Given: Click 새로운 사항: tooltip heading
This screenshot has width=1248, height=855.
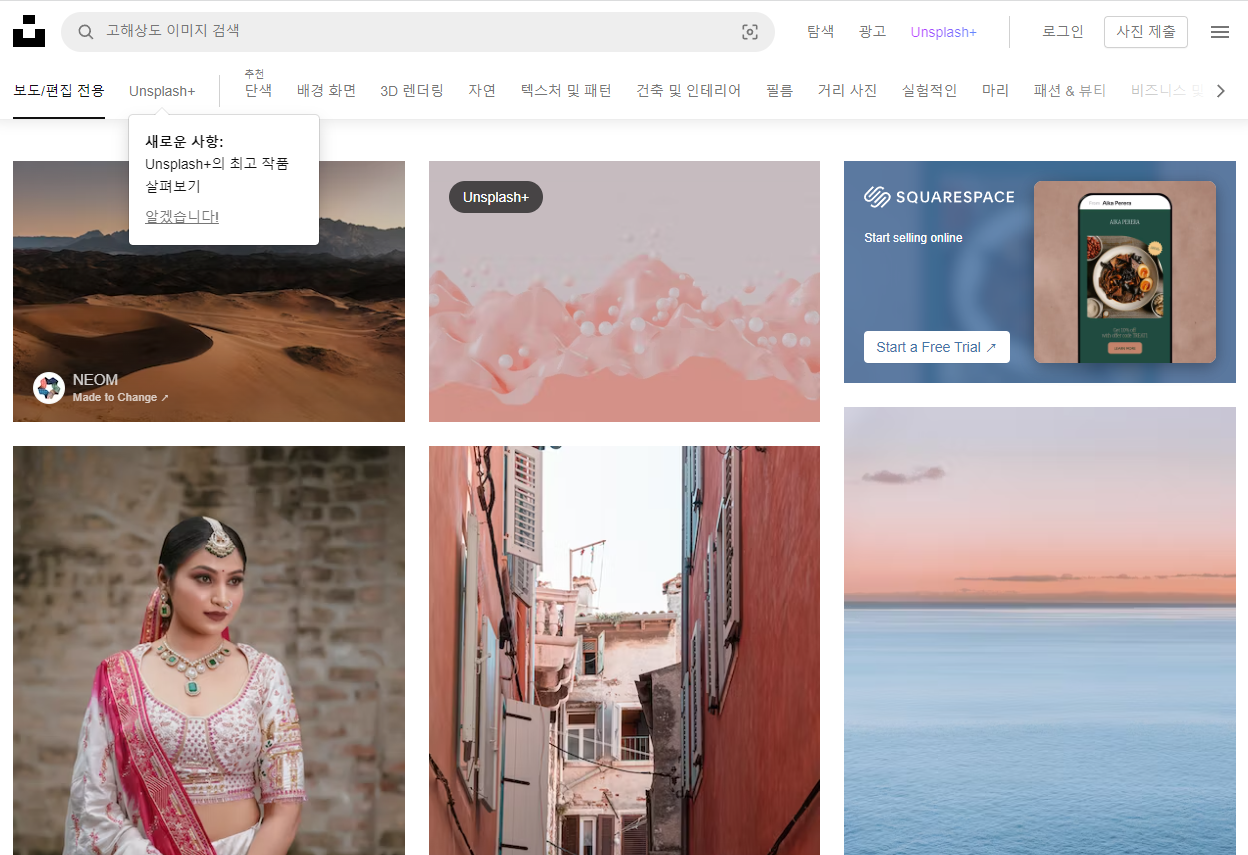Looking at the screenshot, I should coord(184,141).
